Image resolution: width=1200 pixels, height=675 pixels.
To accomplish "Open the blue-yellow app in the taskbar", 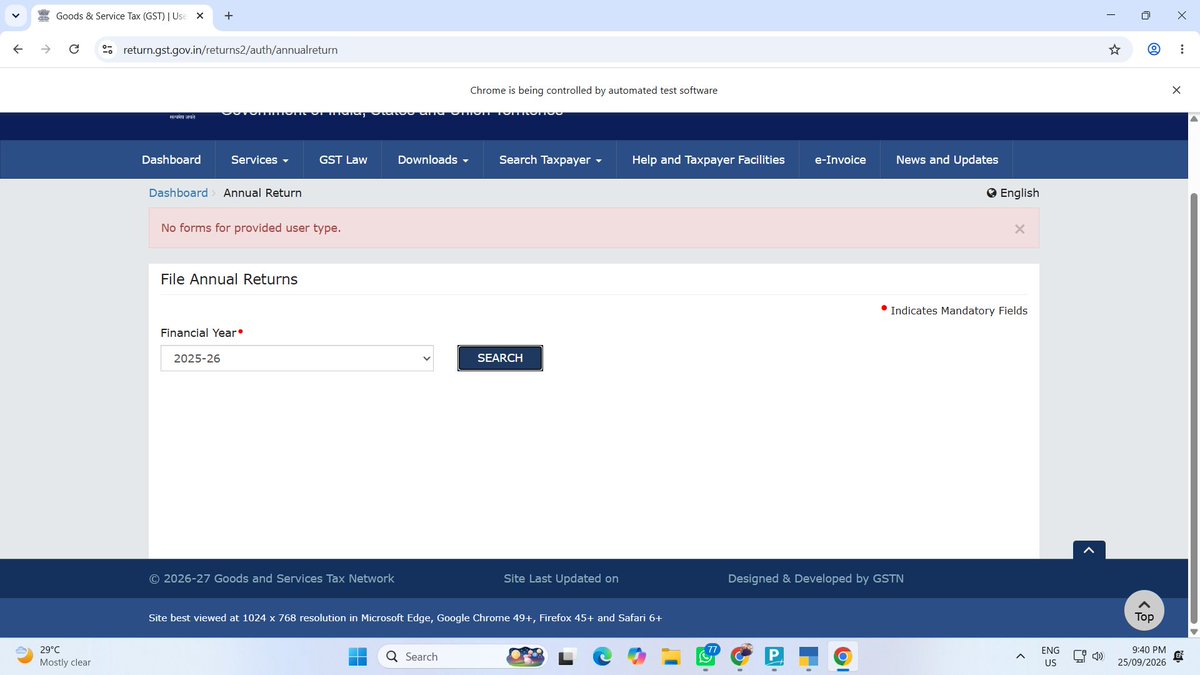I will pos(809,657).
